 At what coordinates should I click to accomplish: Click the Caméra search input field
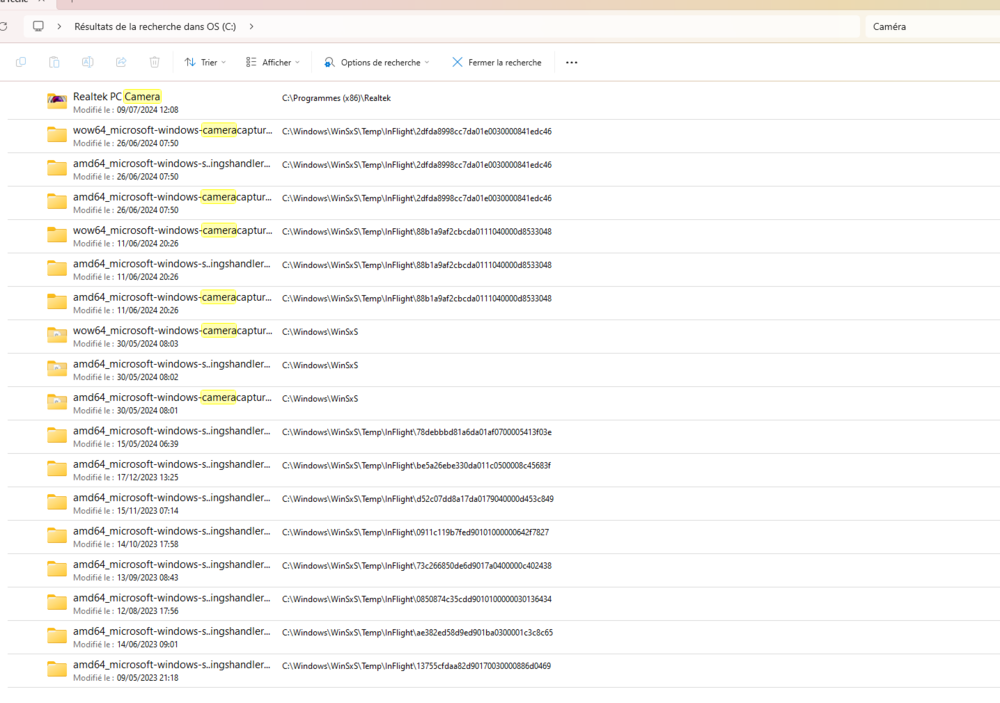tap(930, 27)
